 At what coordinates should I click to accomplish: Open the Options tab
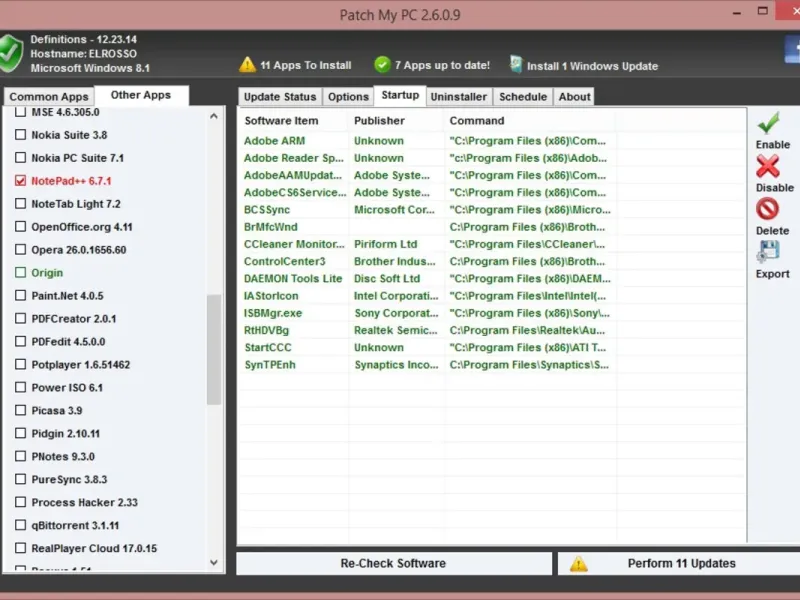coord(348,96)
